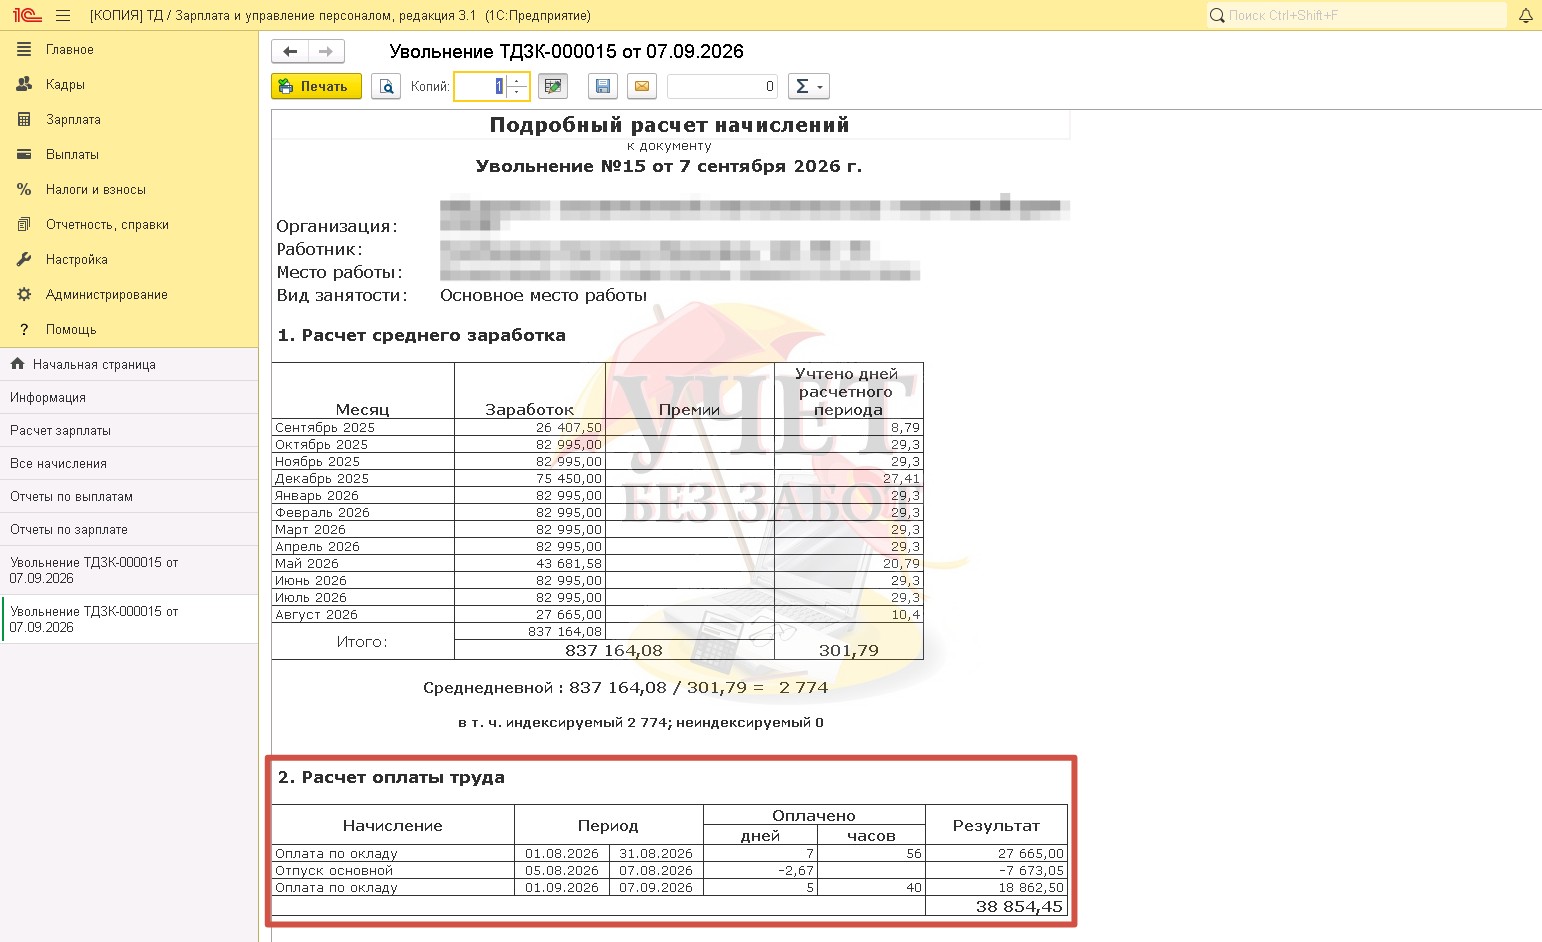Screen dimensions: 1542x942
Task: Click the Копий number field
Action: [481, 86]
